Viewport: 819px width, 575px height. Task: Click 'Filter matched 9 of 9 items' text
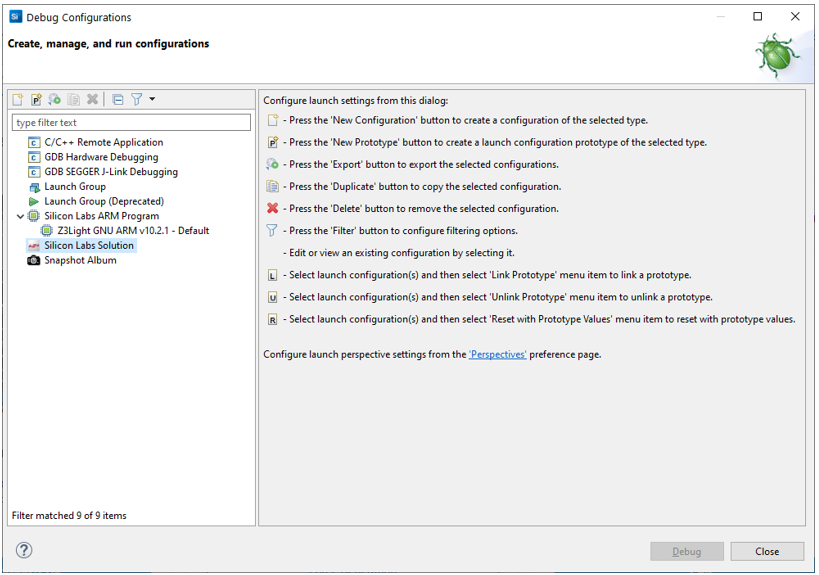point(69,516)
